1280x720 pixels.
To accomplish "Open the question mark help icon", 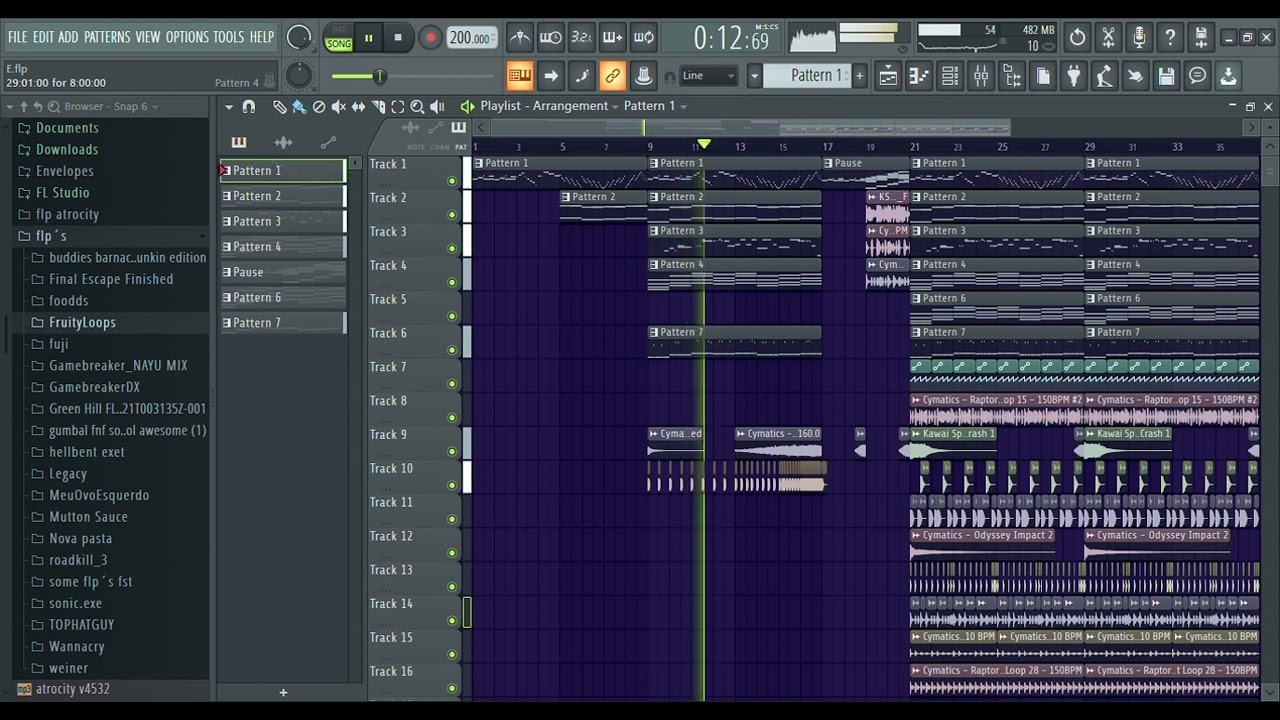I will [1170, 38].
